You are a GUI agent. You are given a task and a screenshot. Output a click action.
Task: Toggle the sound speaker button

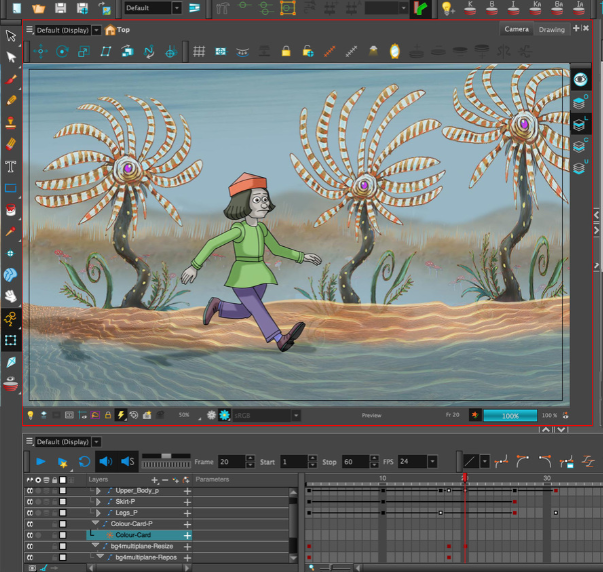point(104,461)
